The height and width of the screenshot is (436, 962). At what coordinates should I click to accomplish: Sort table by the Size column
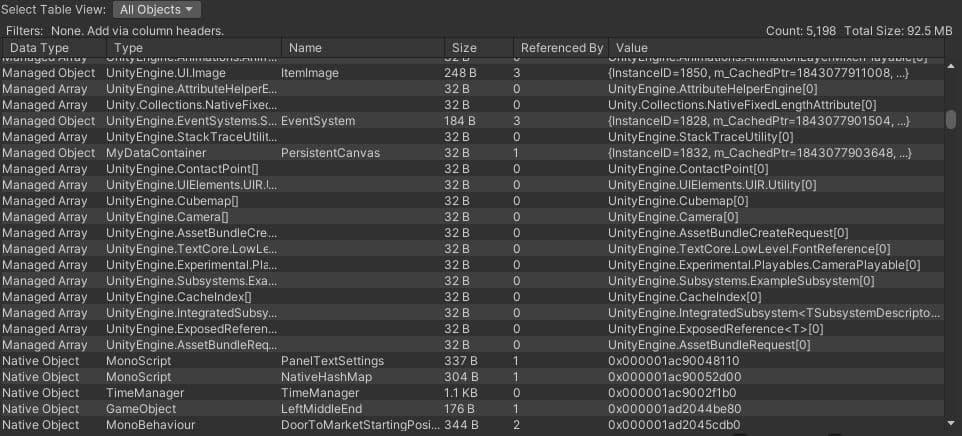point(464,48)
